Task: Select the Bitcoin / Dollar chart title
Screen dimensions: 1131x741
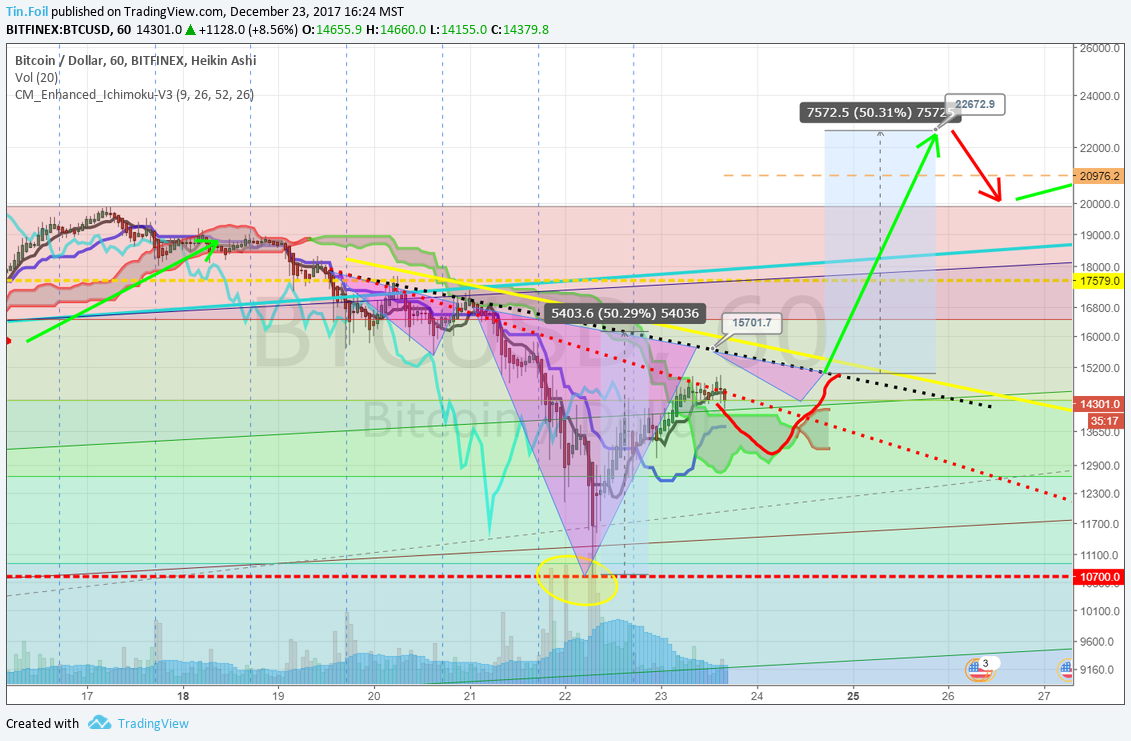Action: [x=136, y=61]
